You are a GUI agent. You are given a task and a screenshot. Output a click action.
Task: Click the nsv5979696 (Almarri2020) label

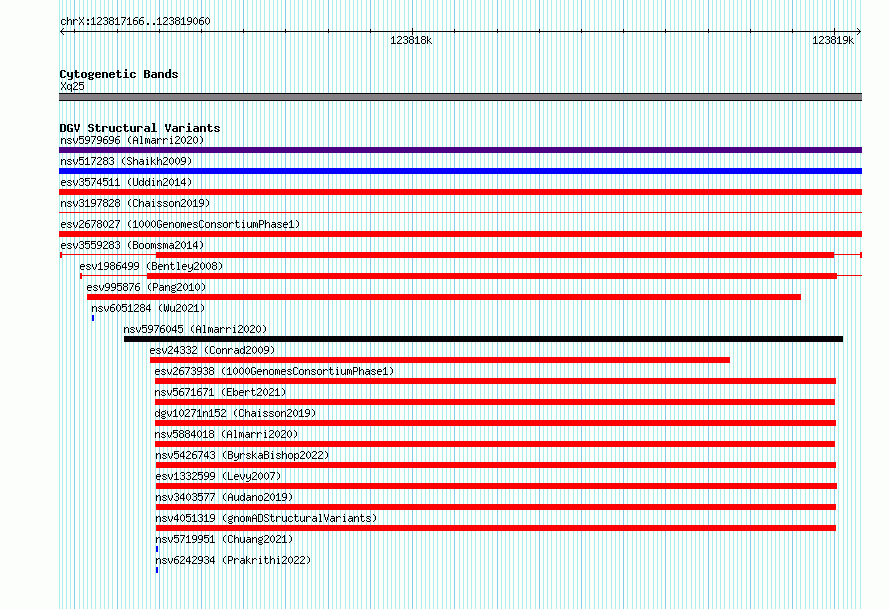[132, 140]
